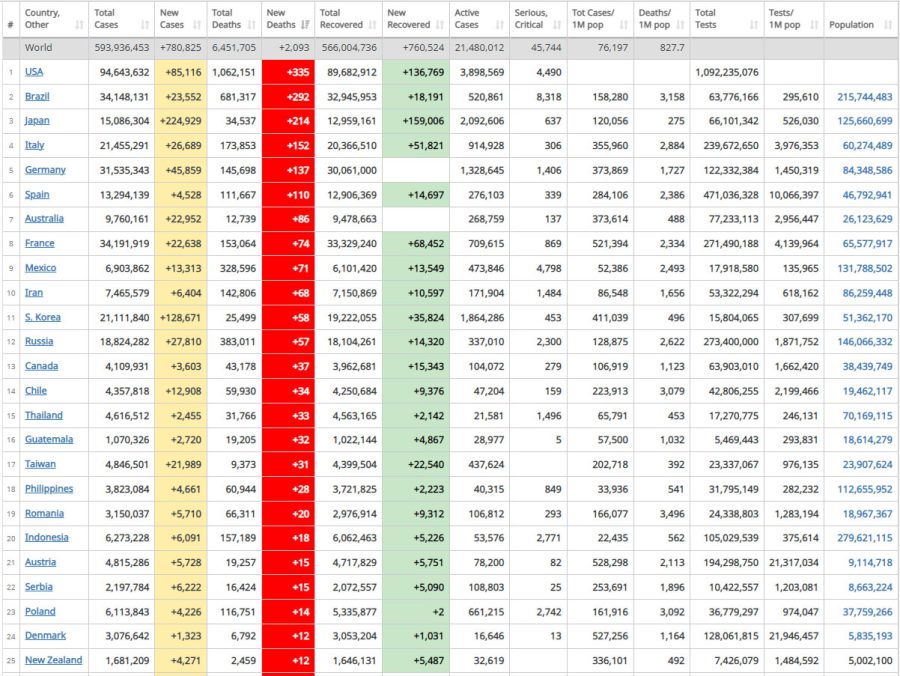
Task: Open Russia population link 146,066,332
Action: [x=864, y=342]
